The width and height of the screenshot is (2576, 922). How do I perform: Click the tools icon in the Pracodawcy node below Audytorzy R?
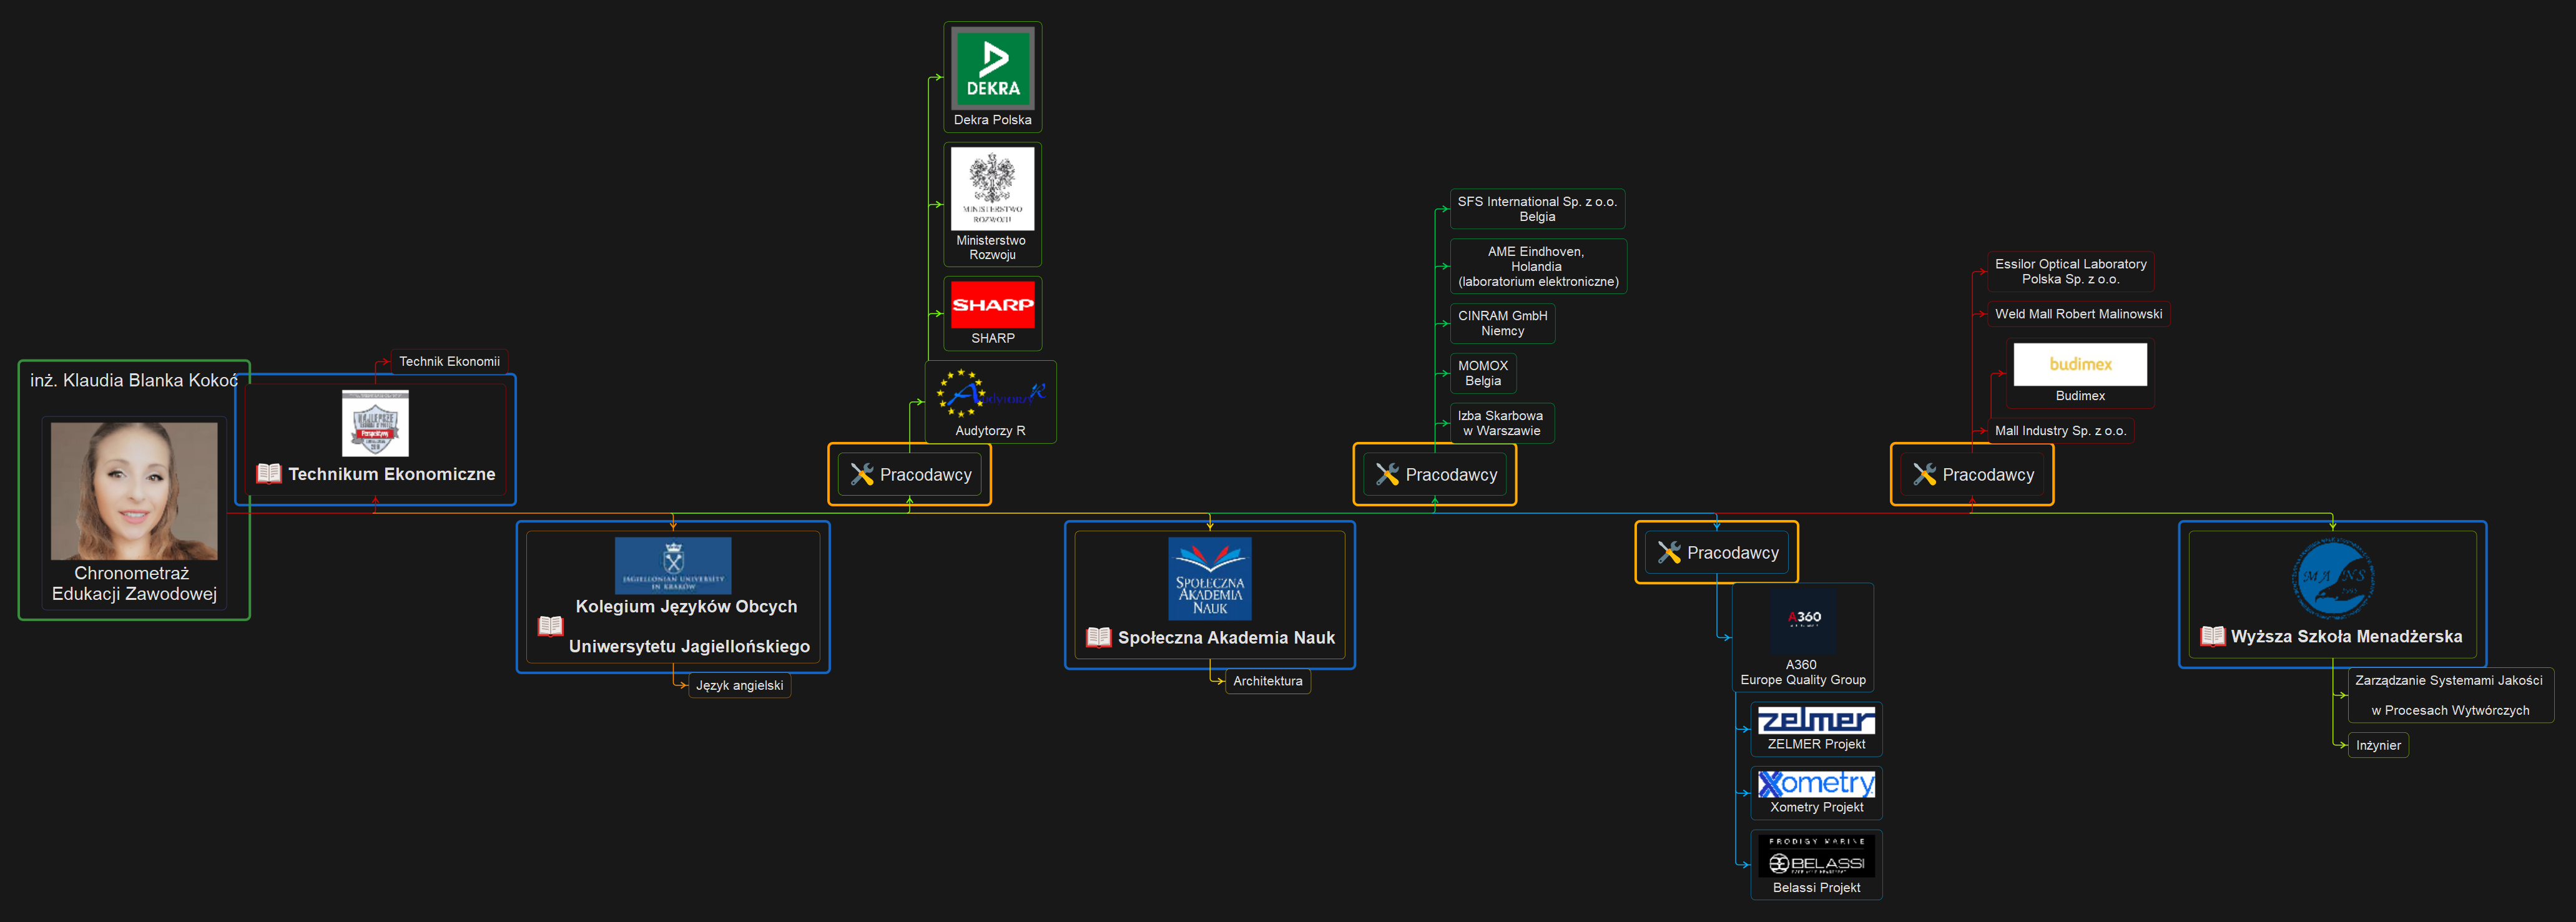click(x=862, y=474)
